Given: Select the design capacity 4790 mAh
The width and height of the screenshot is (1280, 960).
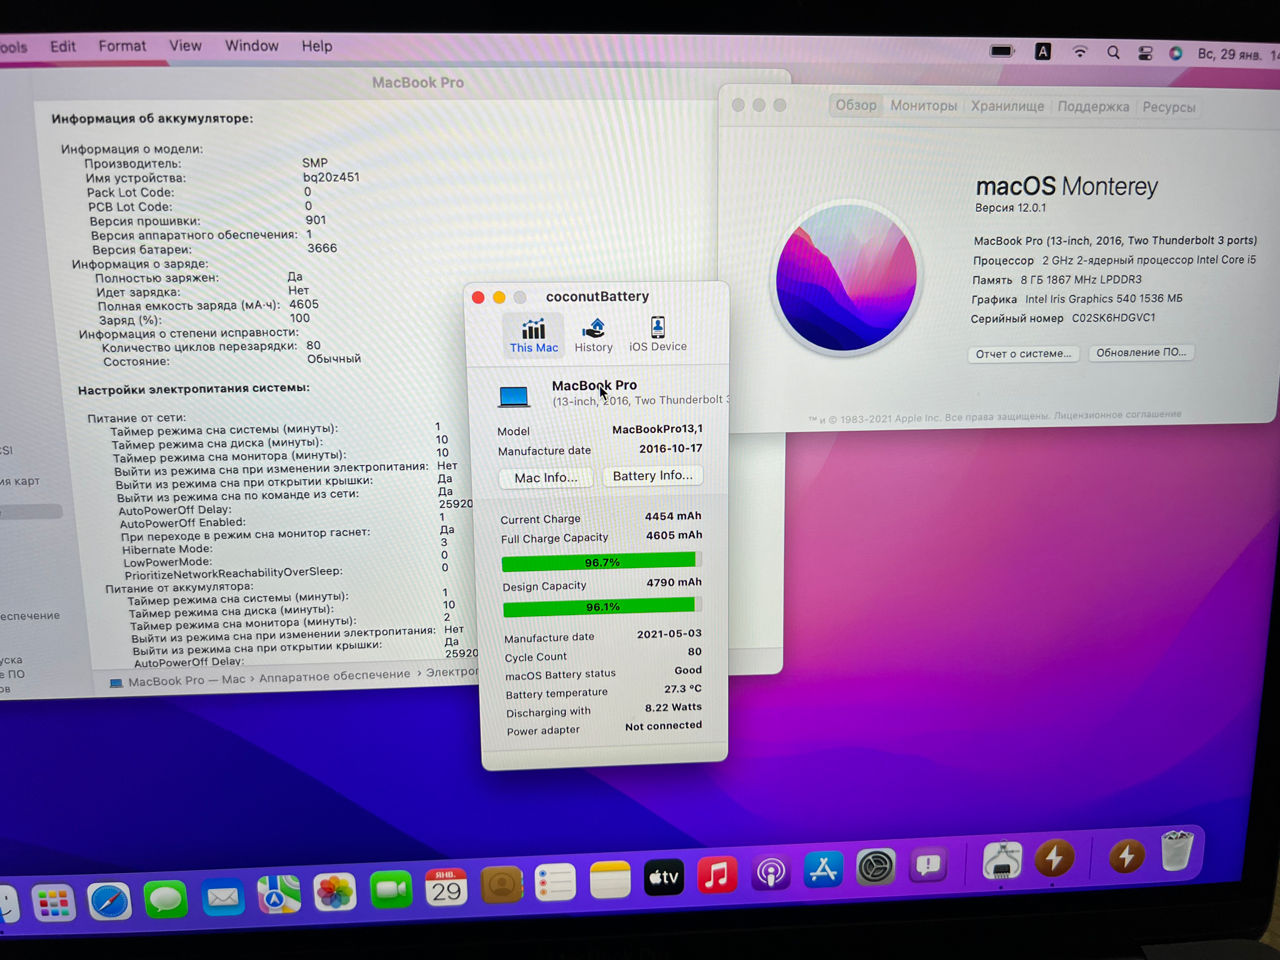Looking at the screenshot, I should (x=674, y=582).
